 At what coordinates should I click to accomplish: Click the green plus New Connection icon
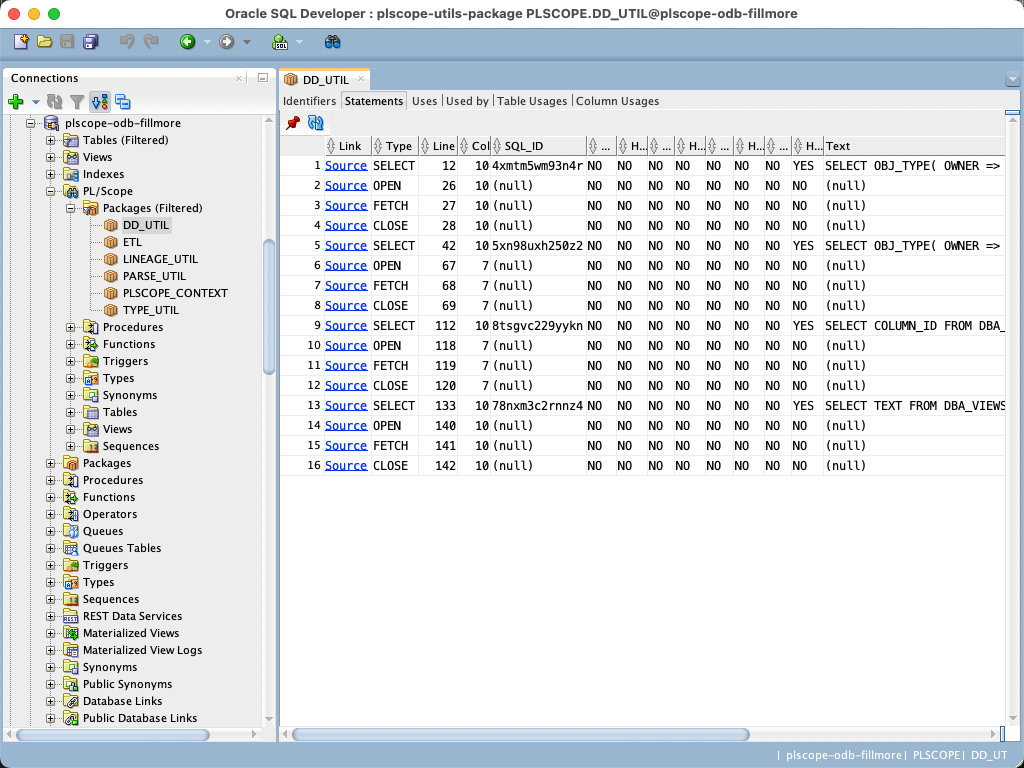[x=16, y=101]
